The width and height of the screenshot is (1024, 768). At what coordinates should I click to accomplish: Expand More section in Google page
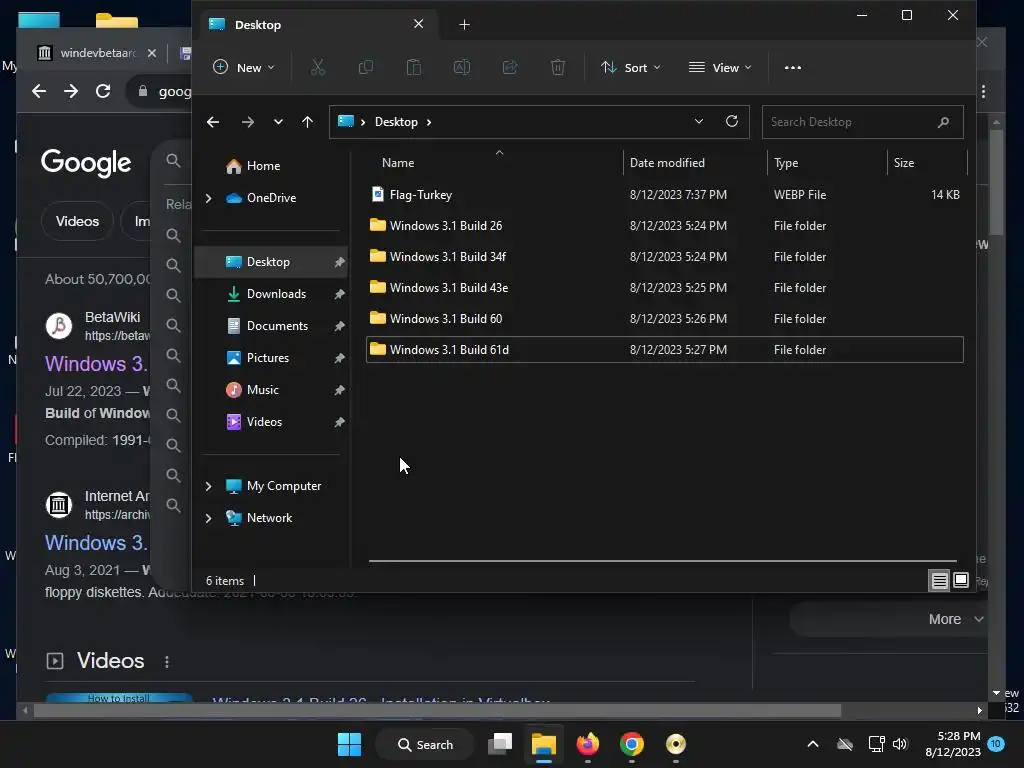coord(955,619)
